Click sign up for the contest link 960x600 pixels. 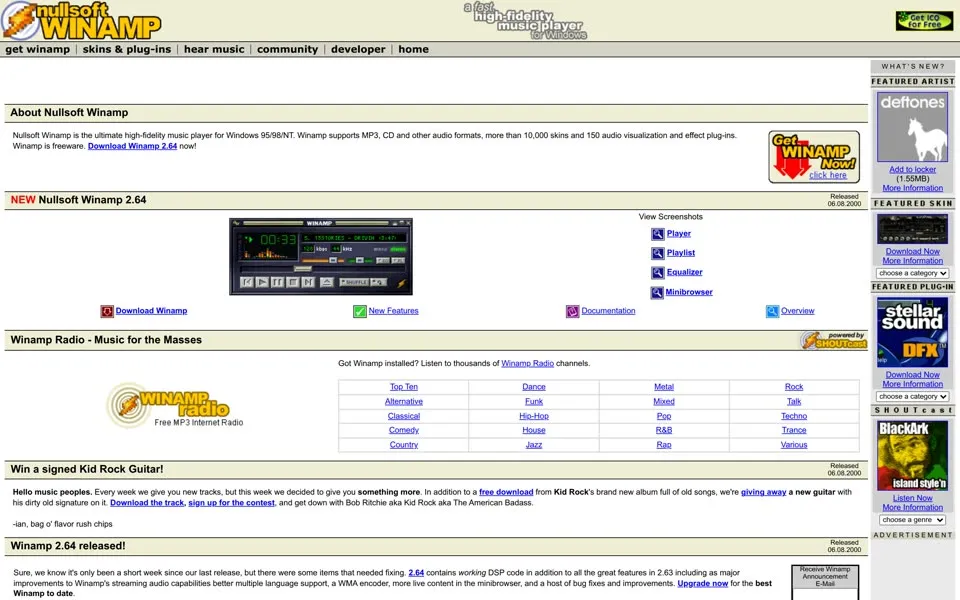pyautogui.click(x=231, y=503)
